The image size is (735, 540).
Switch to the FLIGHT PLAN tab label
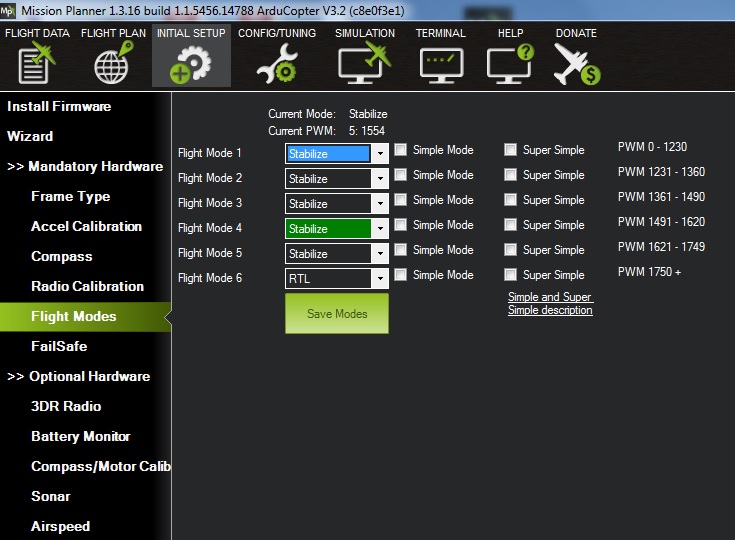click(x=113, y=33)
